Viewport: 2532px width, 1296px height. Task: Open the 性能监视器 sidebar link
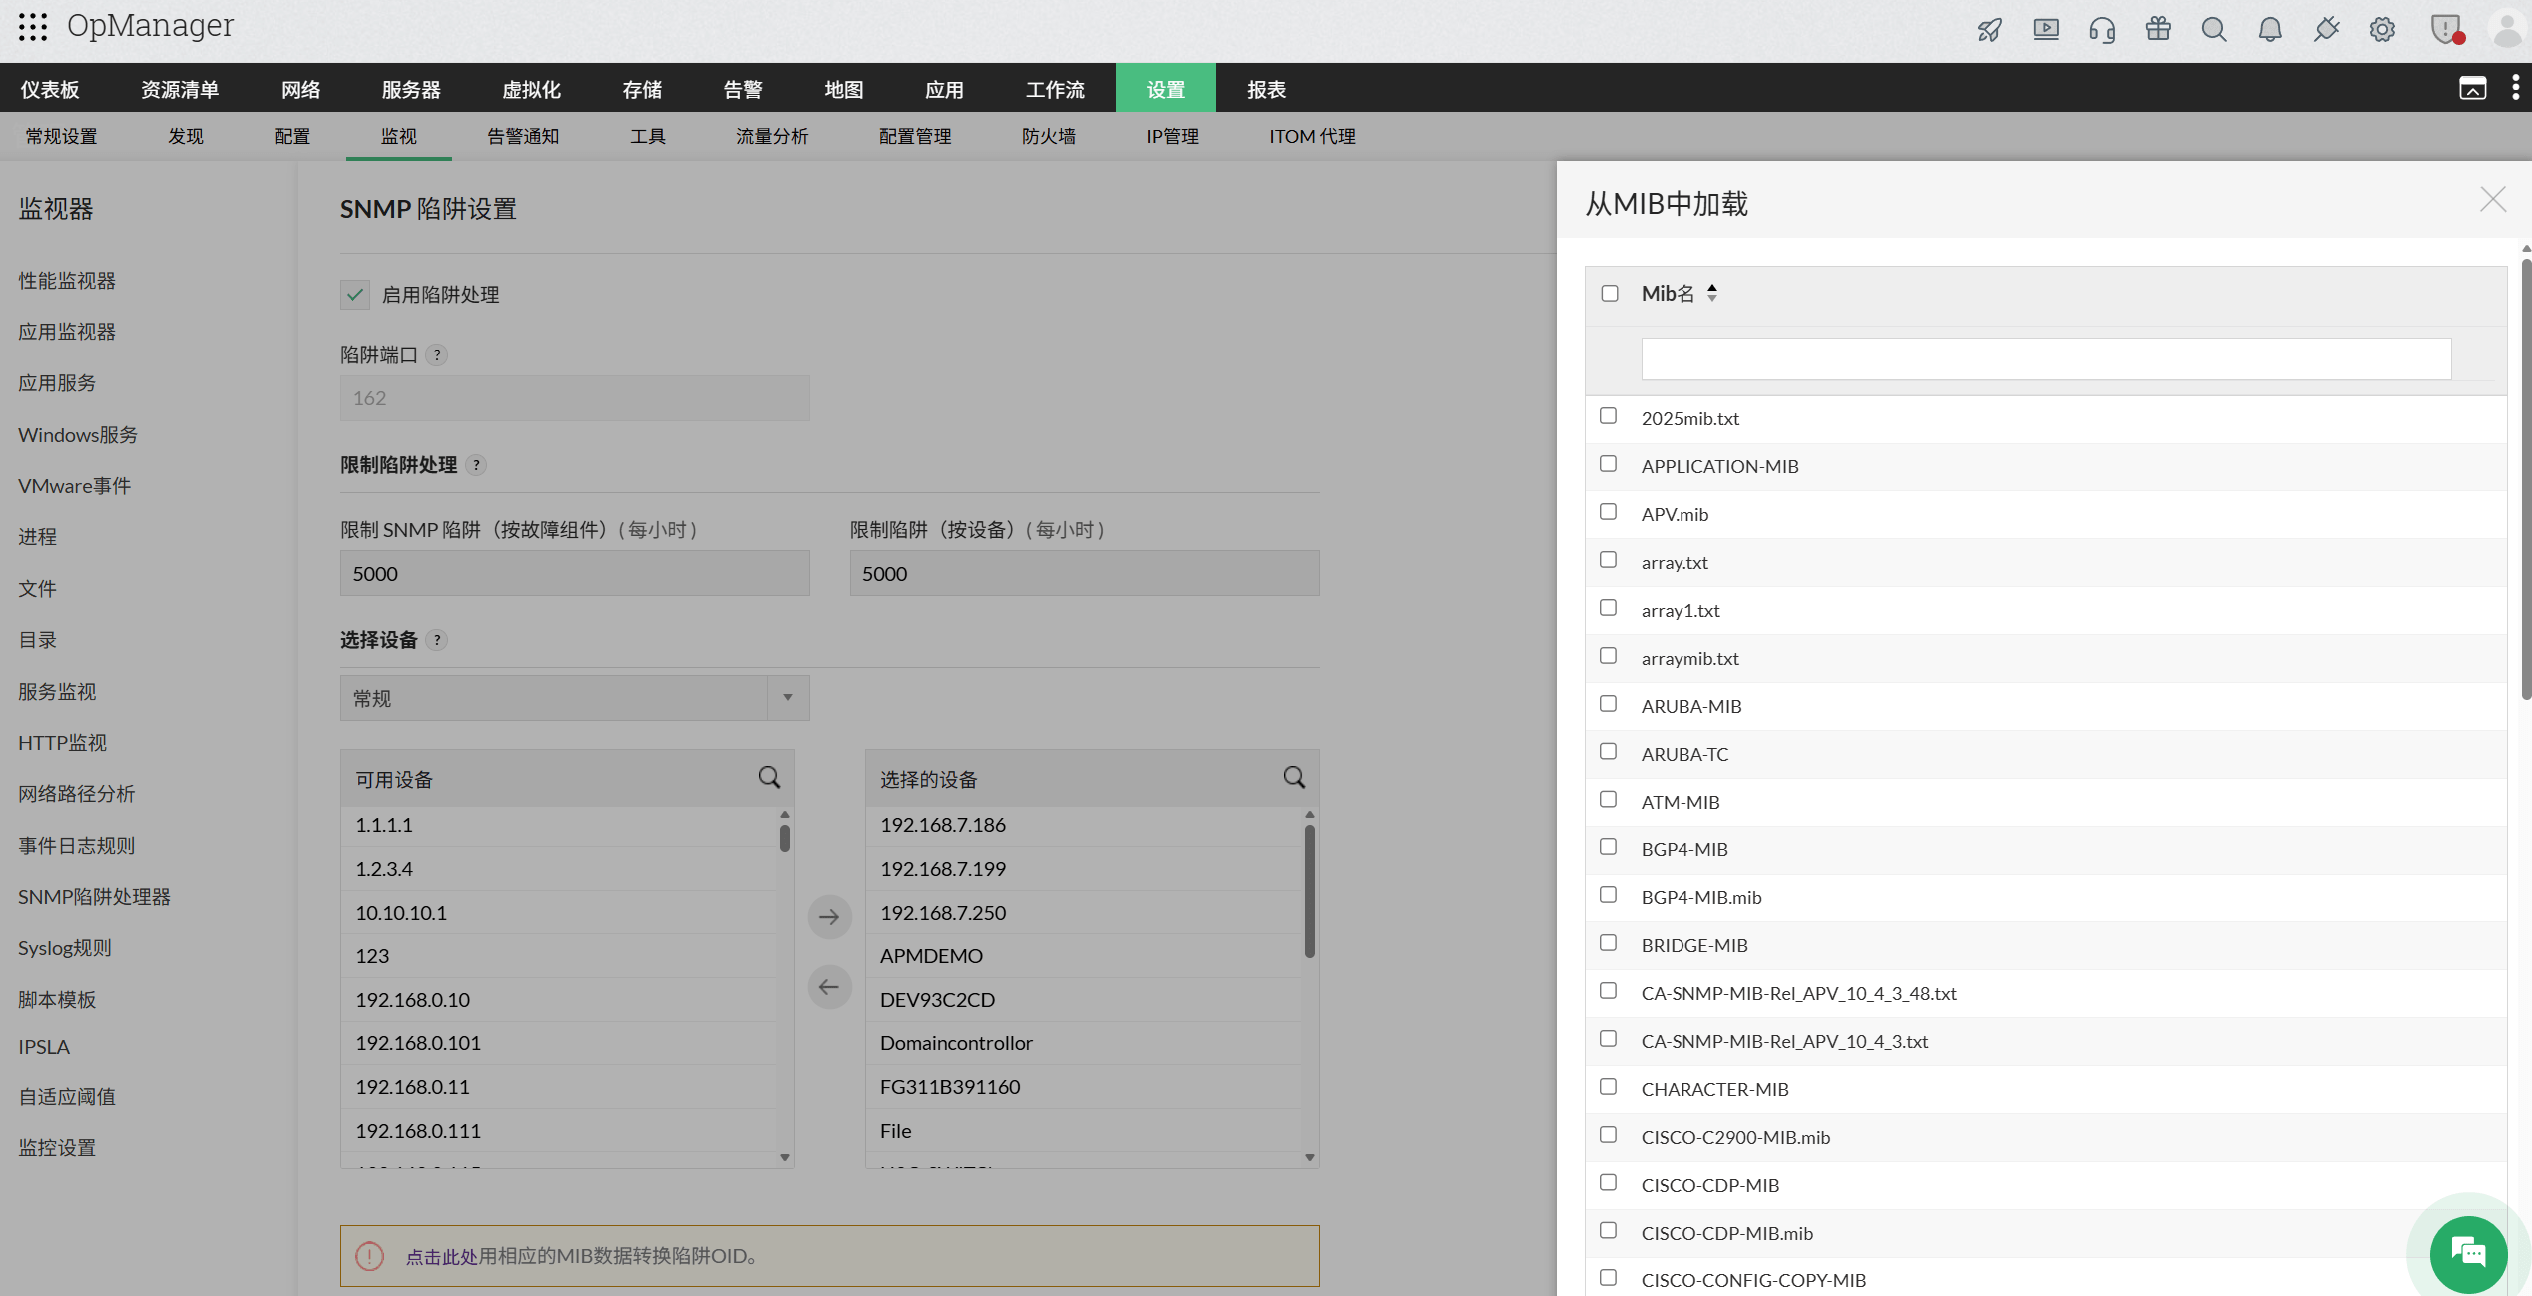pyautogui.click(x=67, y=281)
